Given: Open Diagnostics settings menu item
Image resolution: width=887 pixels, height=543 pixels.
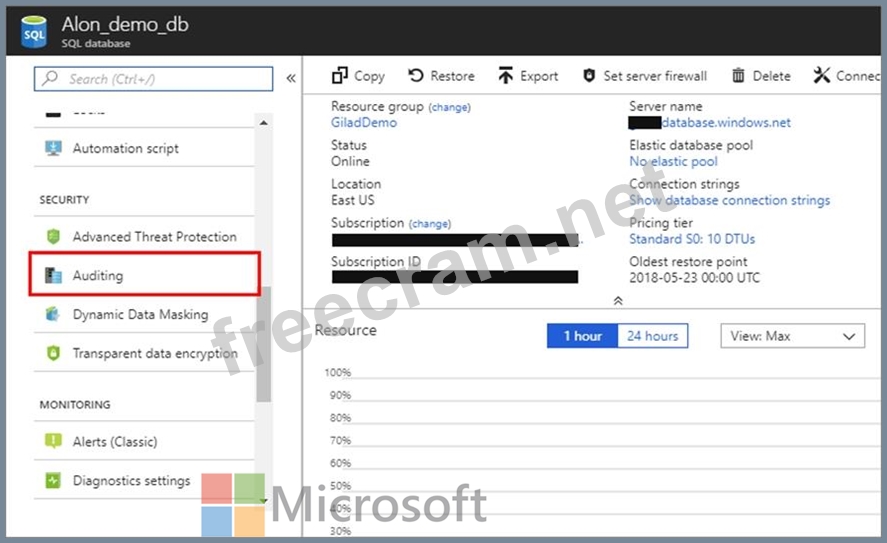Looking at the screenshot, I should 144,480.
